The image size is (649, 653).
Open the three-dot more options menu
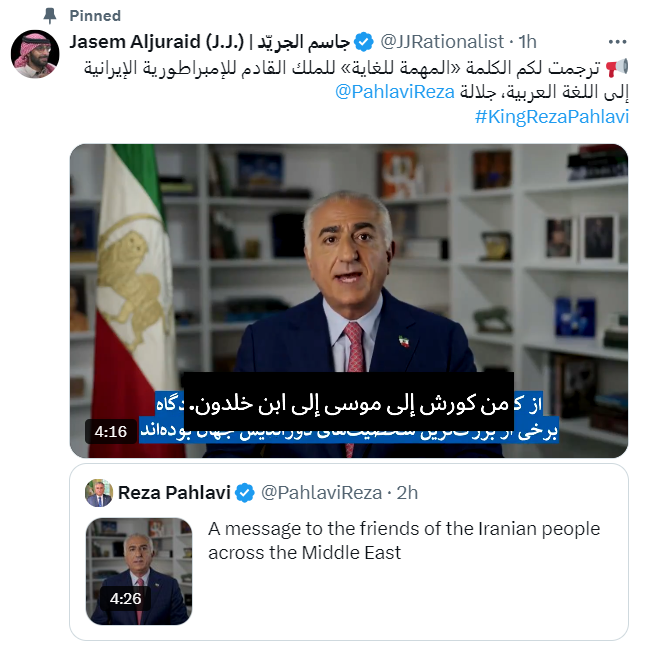coord(617,42)
